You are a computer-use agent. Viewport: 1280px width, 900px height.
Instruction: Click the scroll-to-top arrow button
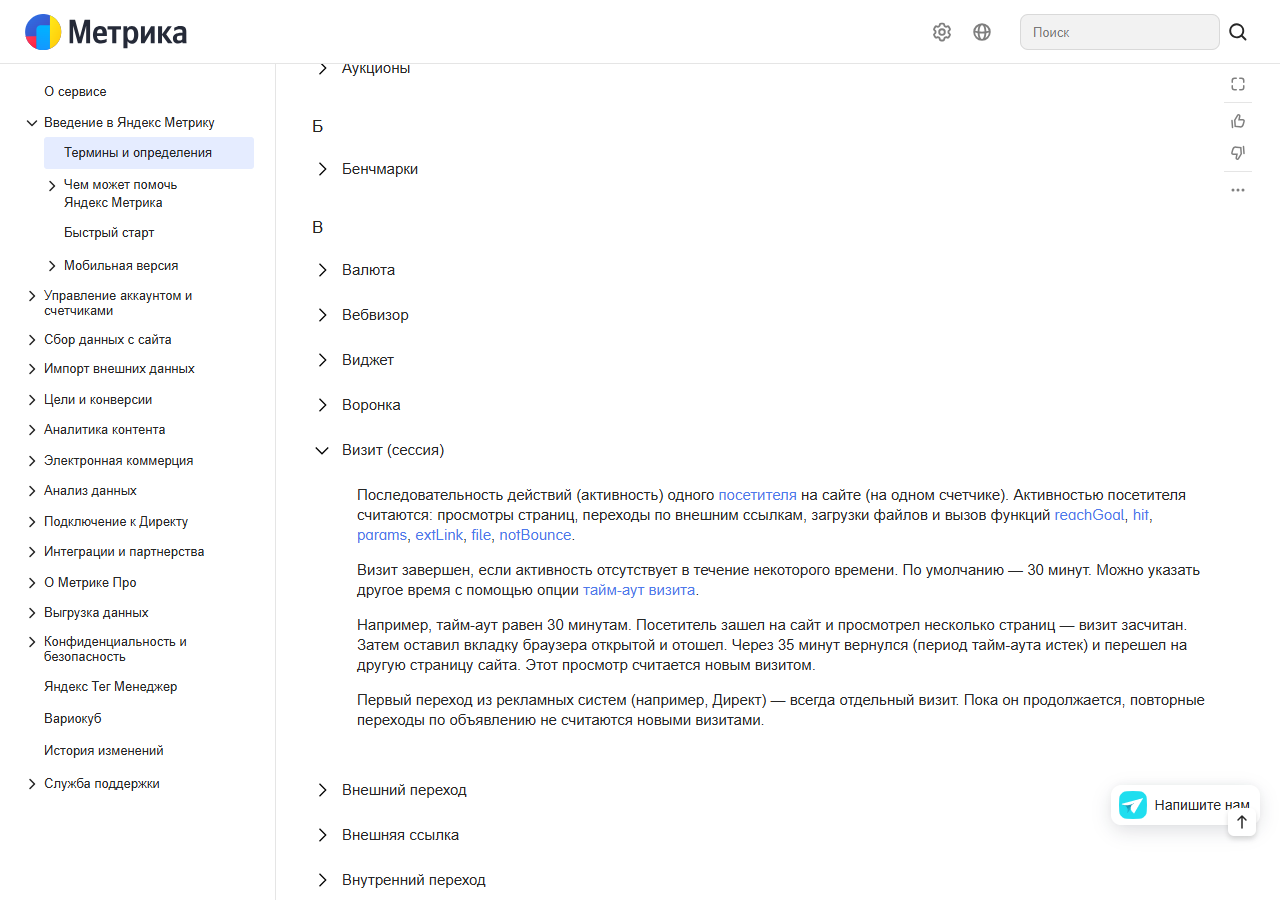(1242, 822)
